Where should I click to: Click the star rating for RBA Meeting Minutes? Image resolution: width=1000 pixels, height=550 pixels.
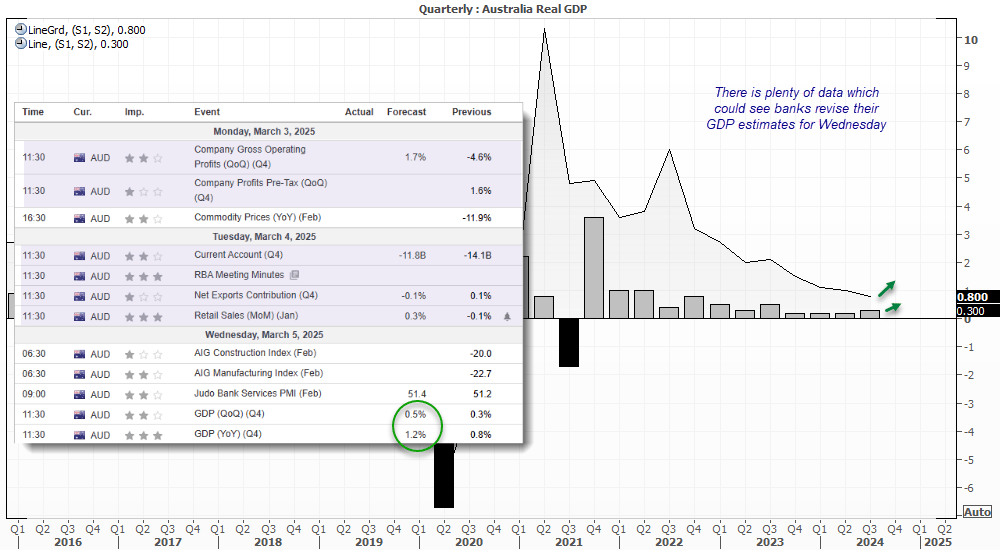point(142,276)
